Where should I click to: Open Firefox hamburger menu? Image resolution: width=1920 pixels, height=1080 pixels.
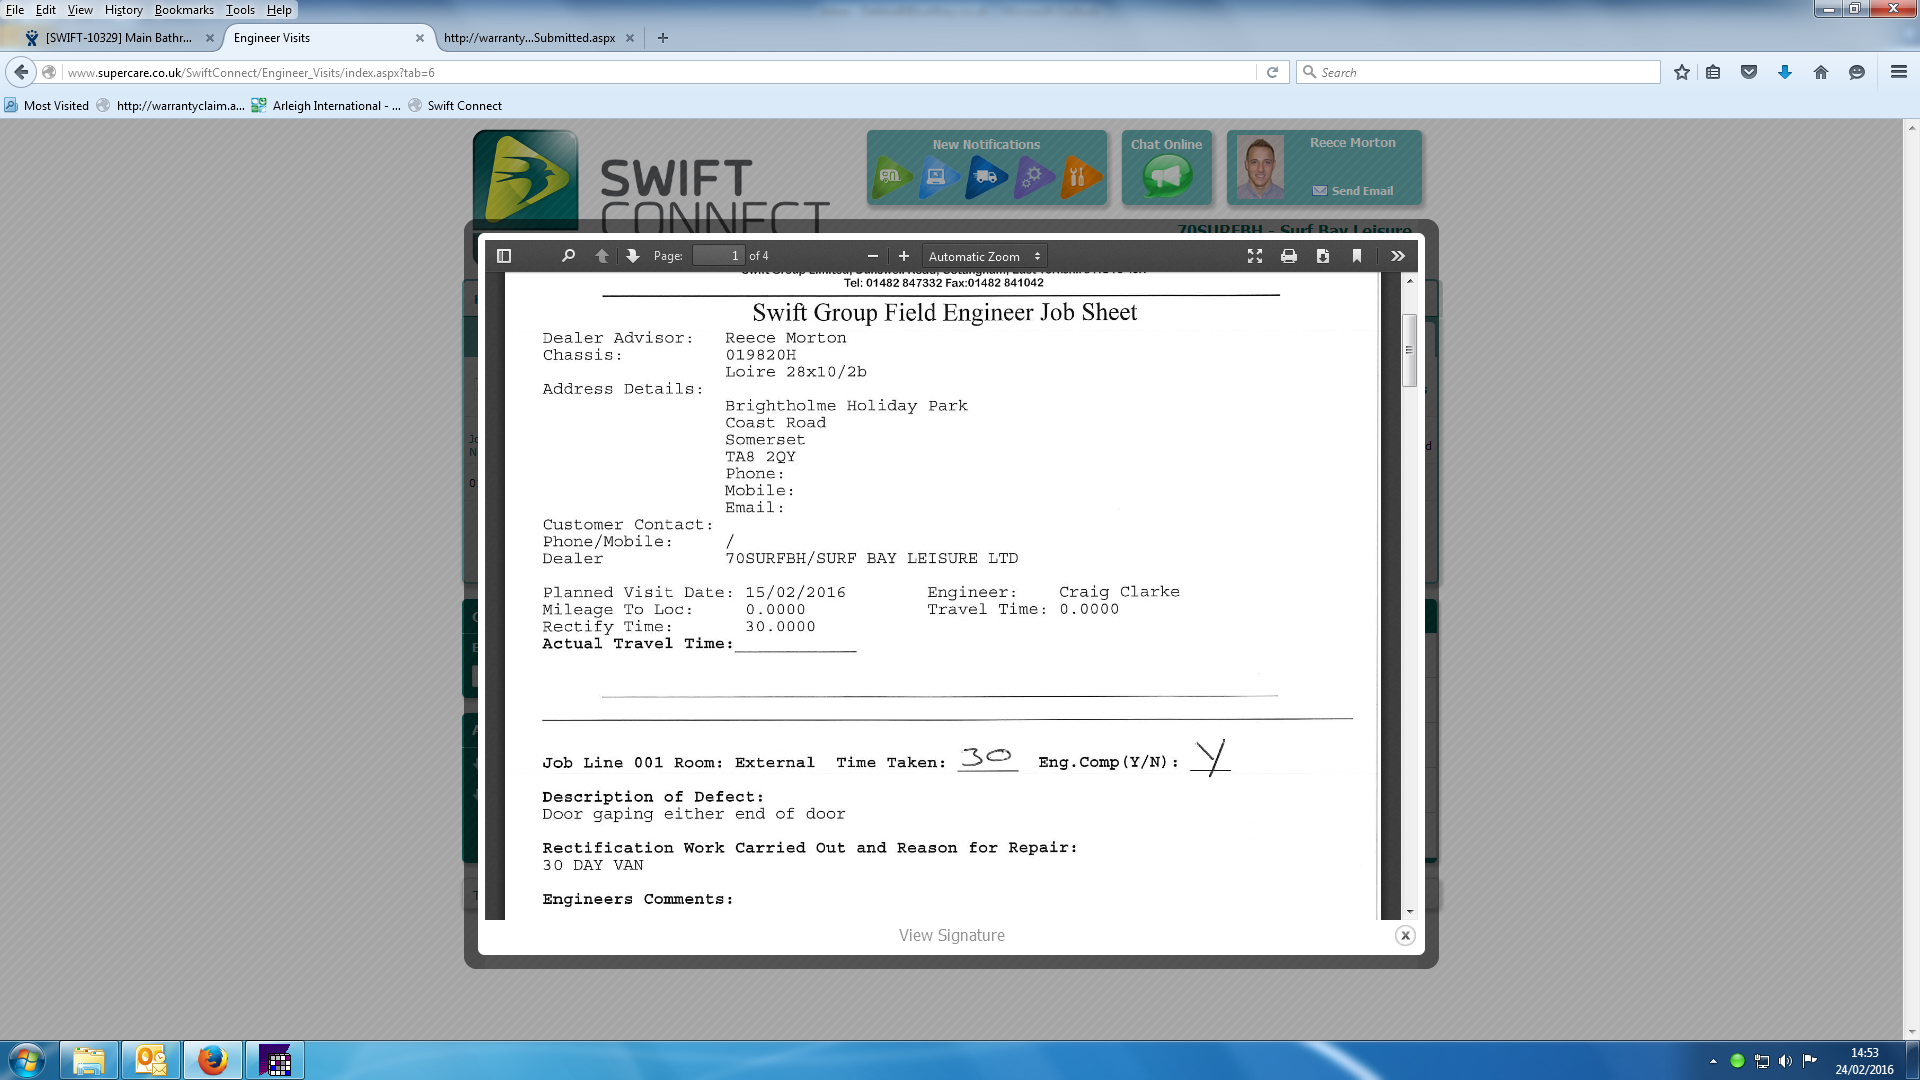pyautogui.click(x=1898, y=72)
